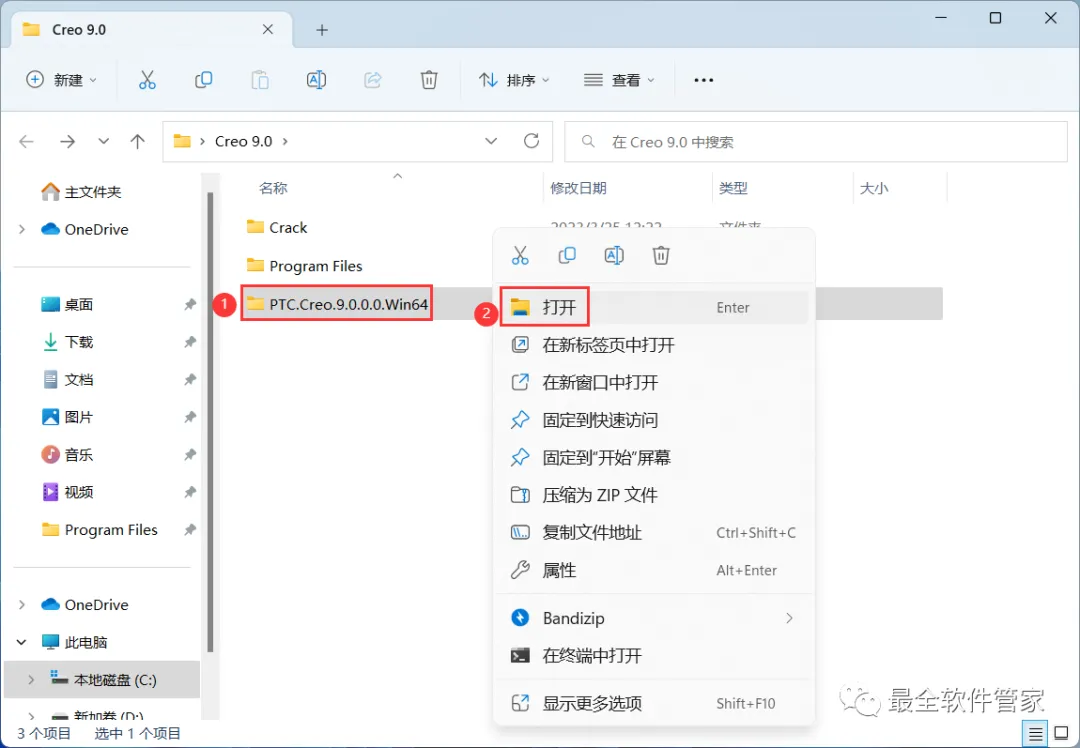Click the Copy icon in the context menu
This screenshot has height=748, width=1080.
[x=567, y=256]
